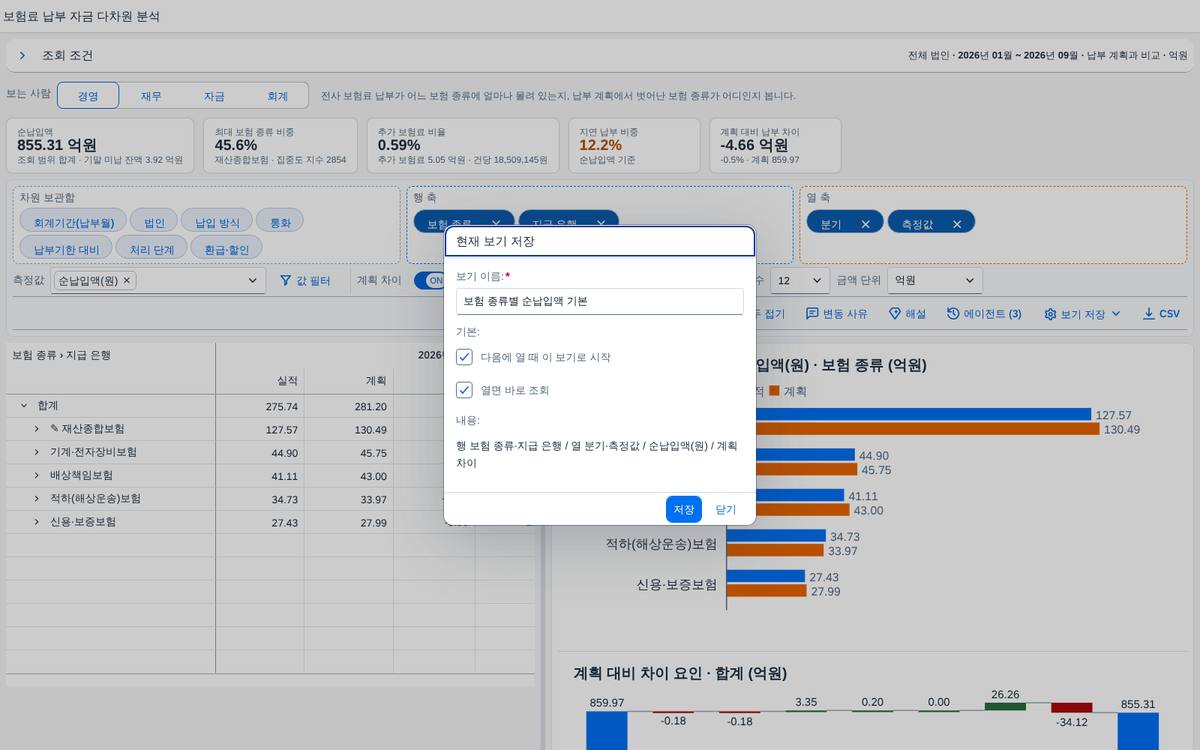The image size is (1200, 750).
Task: Select the 경영 viewer tab
Action: tap(88, 96)
